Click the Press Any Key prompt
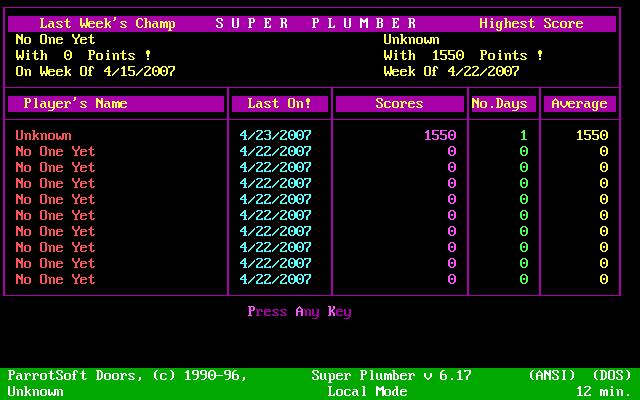This screenshot has height=400, width=640. (x=299, y=312)
